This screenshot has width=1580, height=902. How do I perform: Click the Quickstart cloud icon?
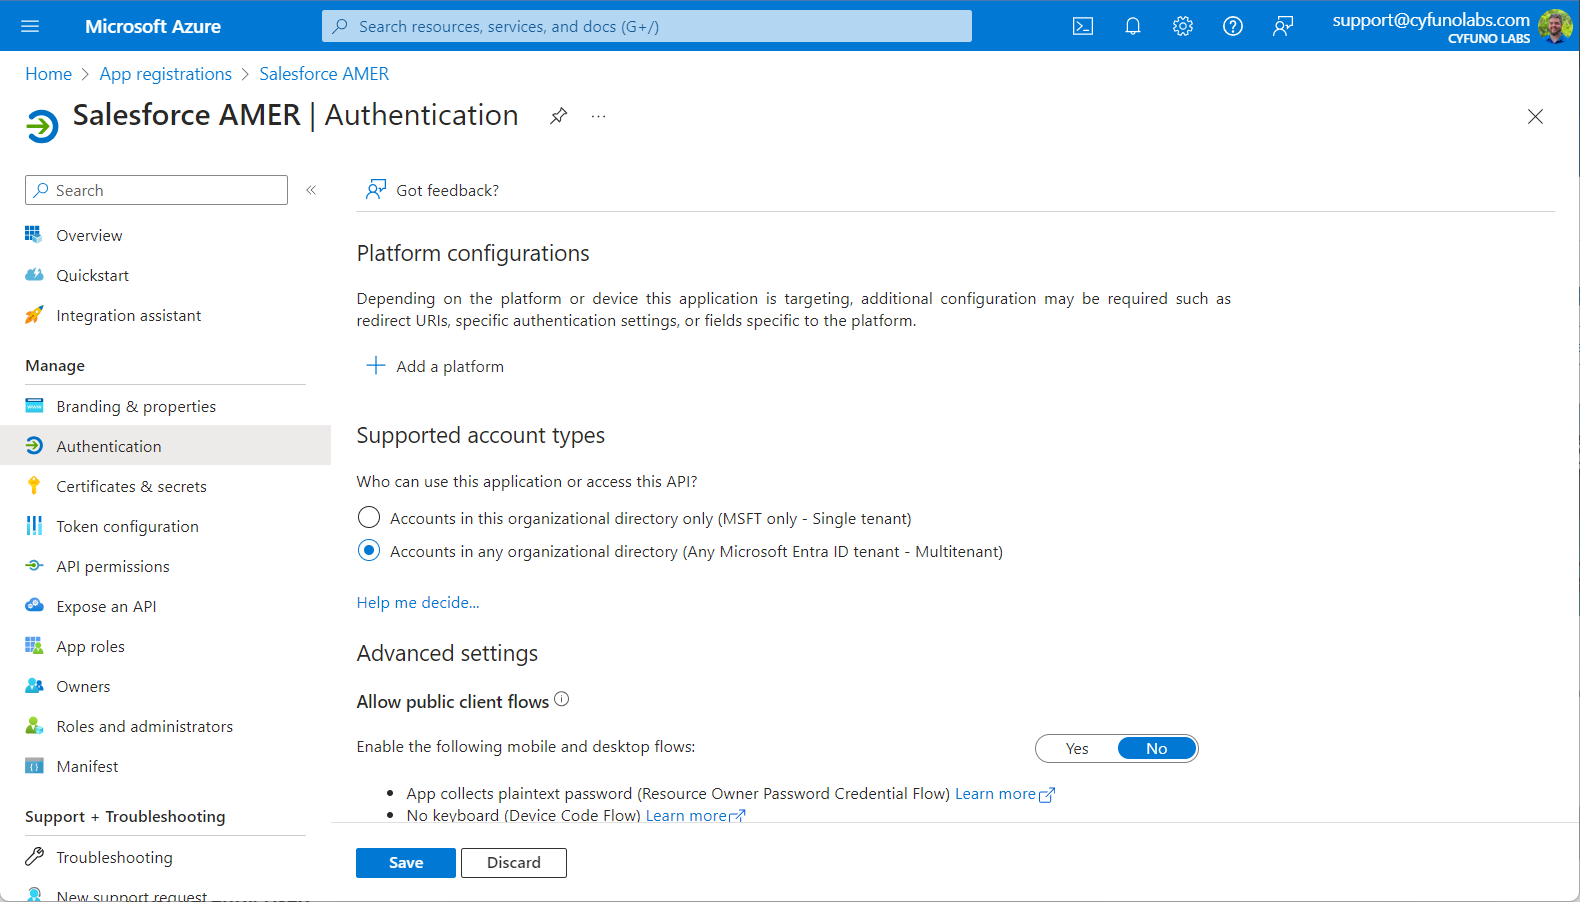pyautogui.click(x=34, y=275)
